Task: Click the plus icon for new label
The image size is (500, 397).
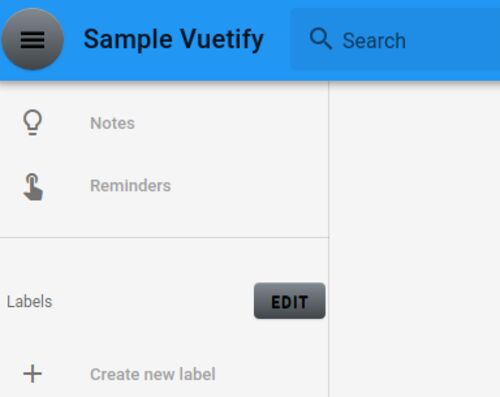Action: [32, 374]
